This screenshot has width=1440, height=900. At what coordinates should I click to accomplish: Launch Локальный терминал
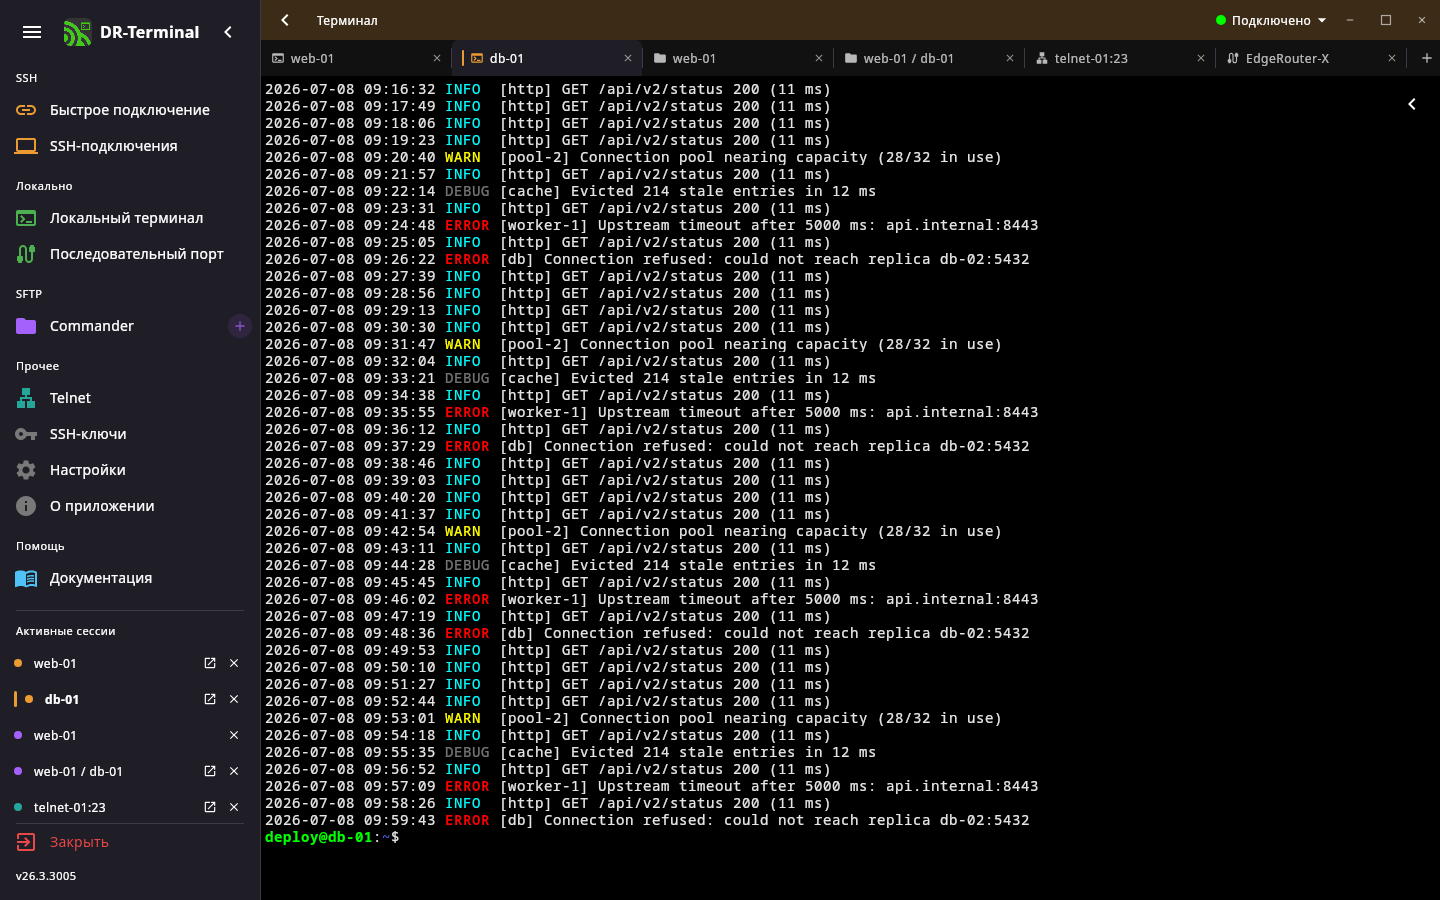click(x=130, y=218)
